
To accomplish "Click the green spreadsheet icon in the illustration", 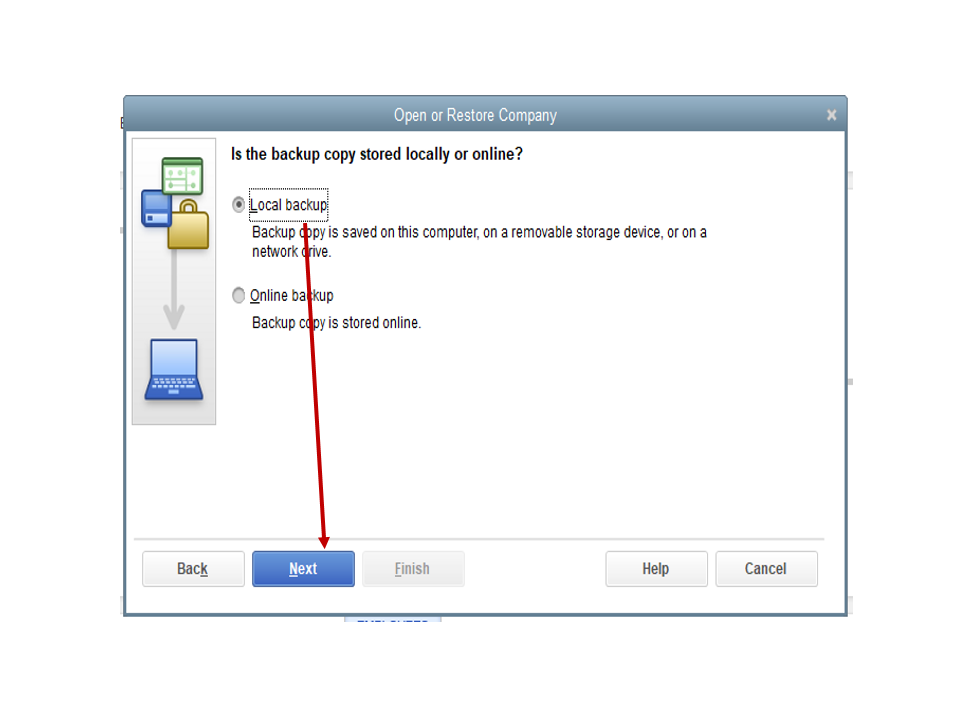I will (x=182, y=176).
